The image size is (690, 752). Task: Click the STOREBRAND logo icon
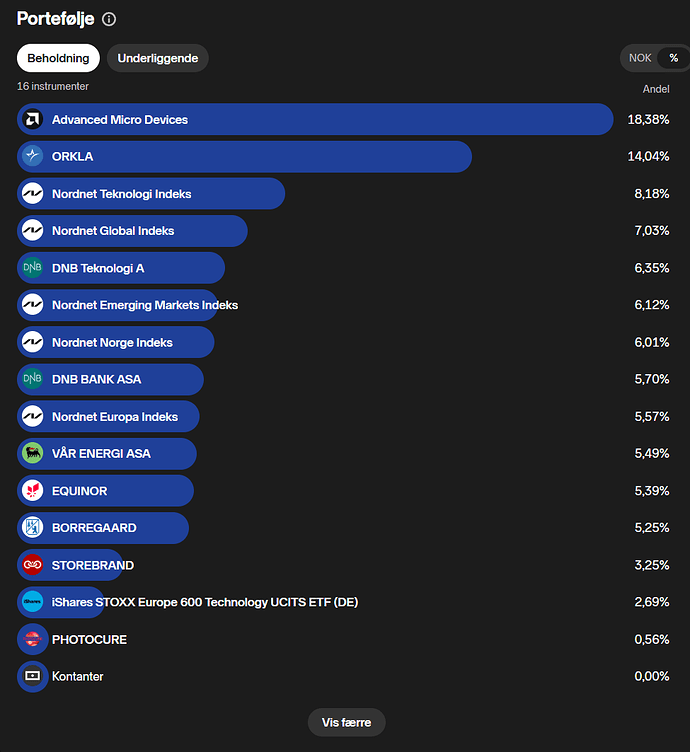(x=32, y=565)
